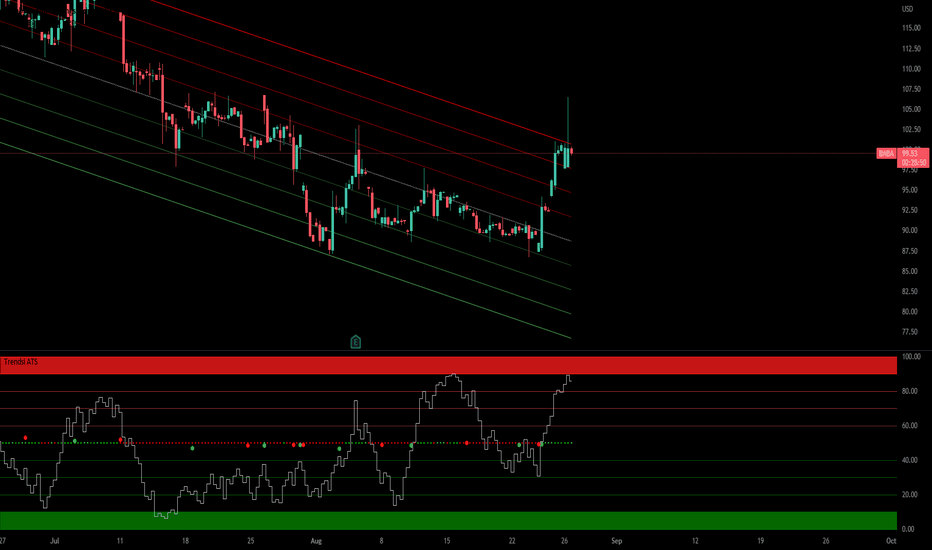Screen dimensions: 932x550
Task: Click the Aug date label
Action: pos(316,541)
